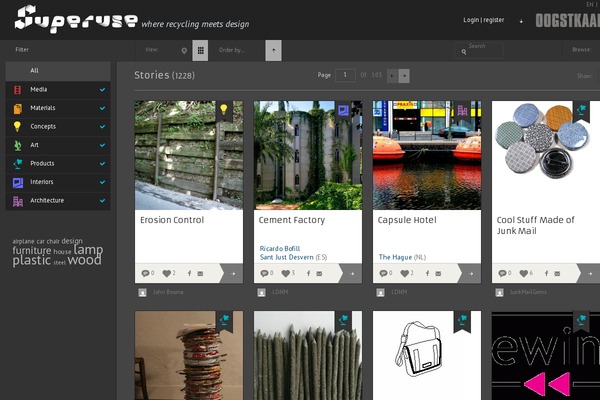This screenshot has height=400, width=600.
Task: Toggle the Materials filter checkmark
Action: pyautogui.click(x=102, y=108)
